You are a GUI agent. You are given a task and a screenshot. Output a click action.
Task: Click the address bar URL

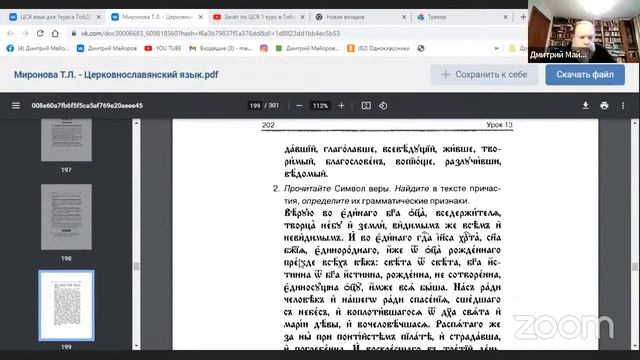(210, 33)
